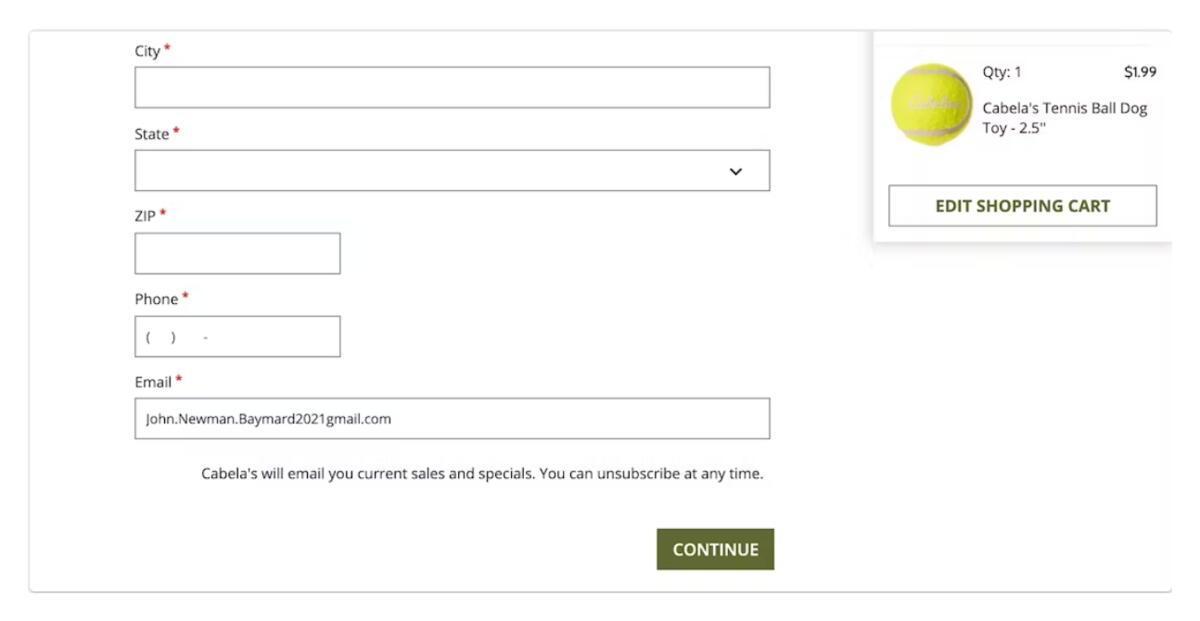Click the red asterisk beside City
The width and height of the screenshot is (1200, 621).
point(167,49)
